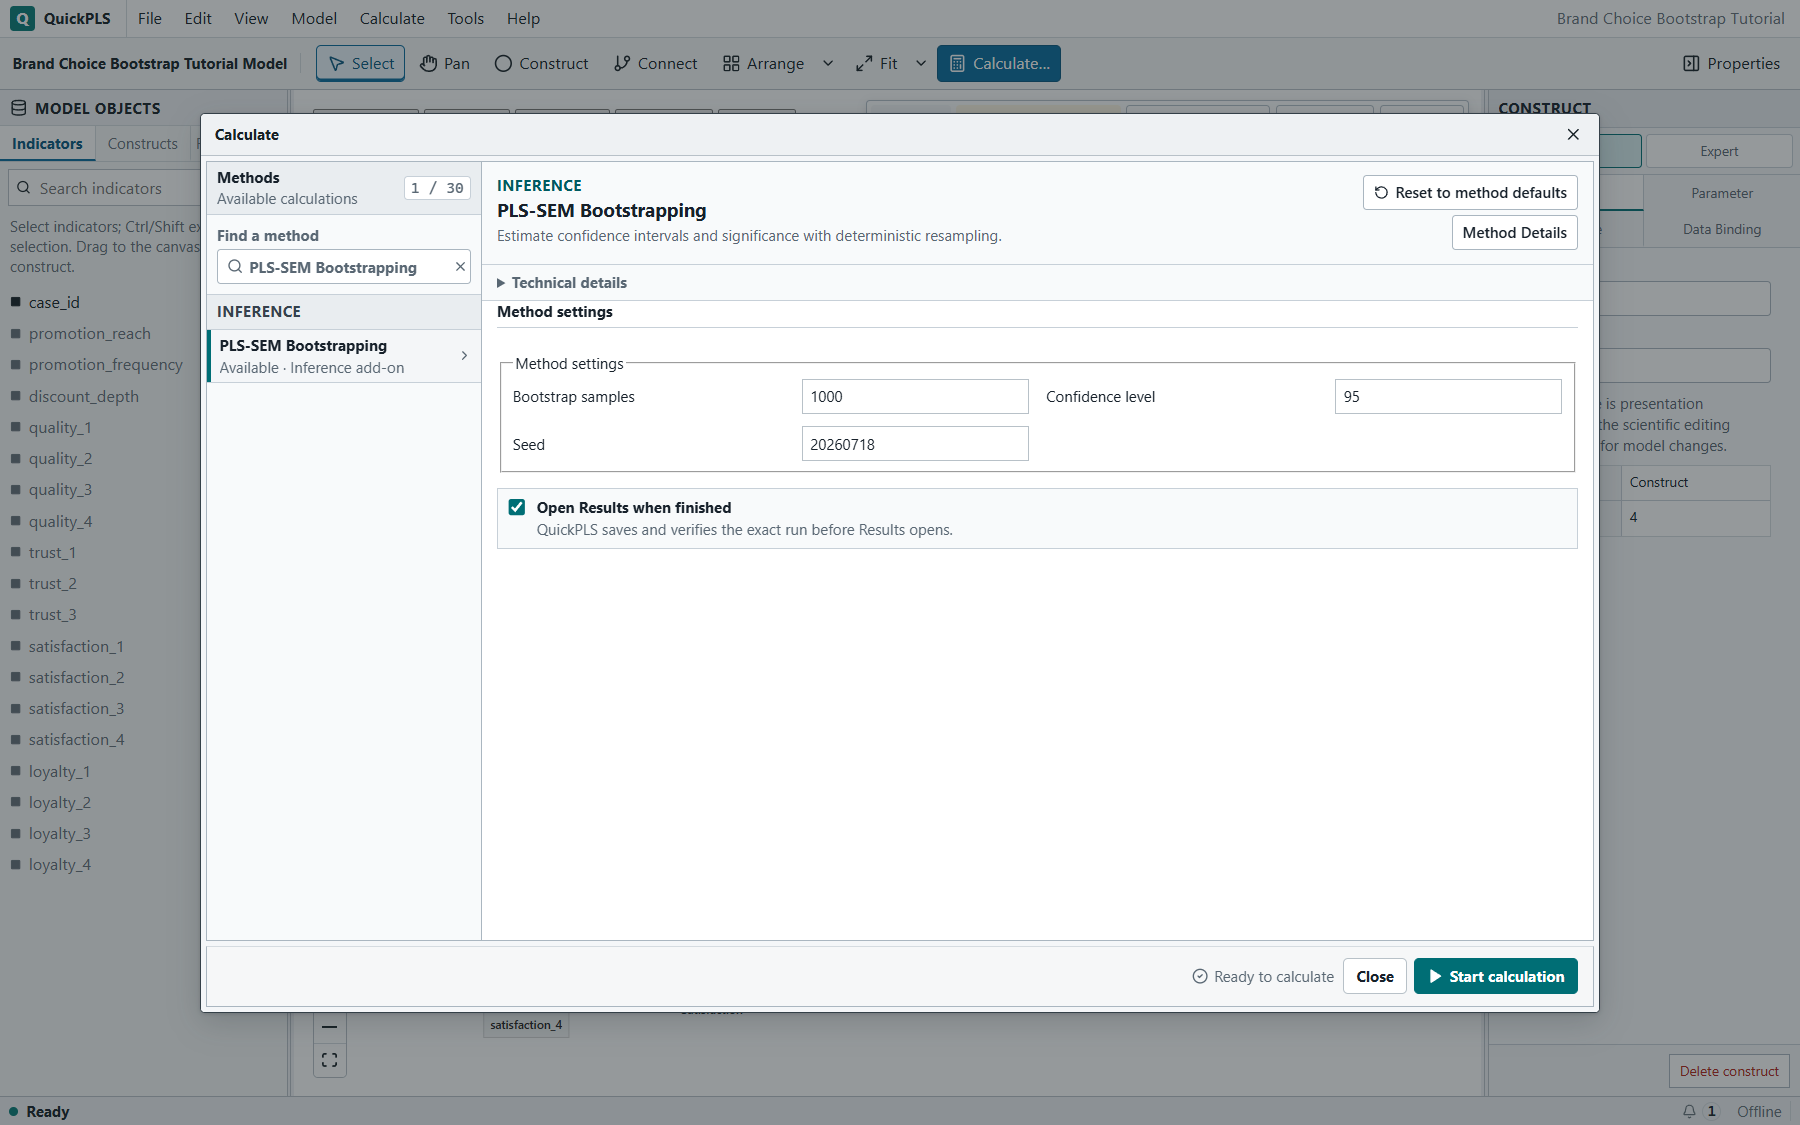Select the trust_2 indicator
Image resolution: width=1800 pixels, height=1125 pixels.
pos(53,583)
